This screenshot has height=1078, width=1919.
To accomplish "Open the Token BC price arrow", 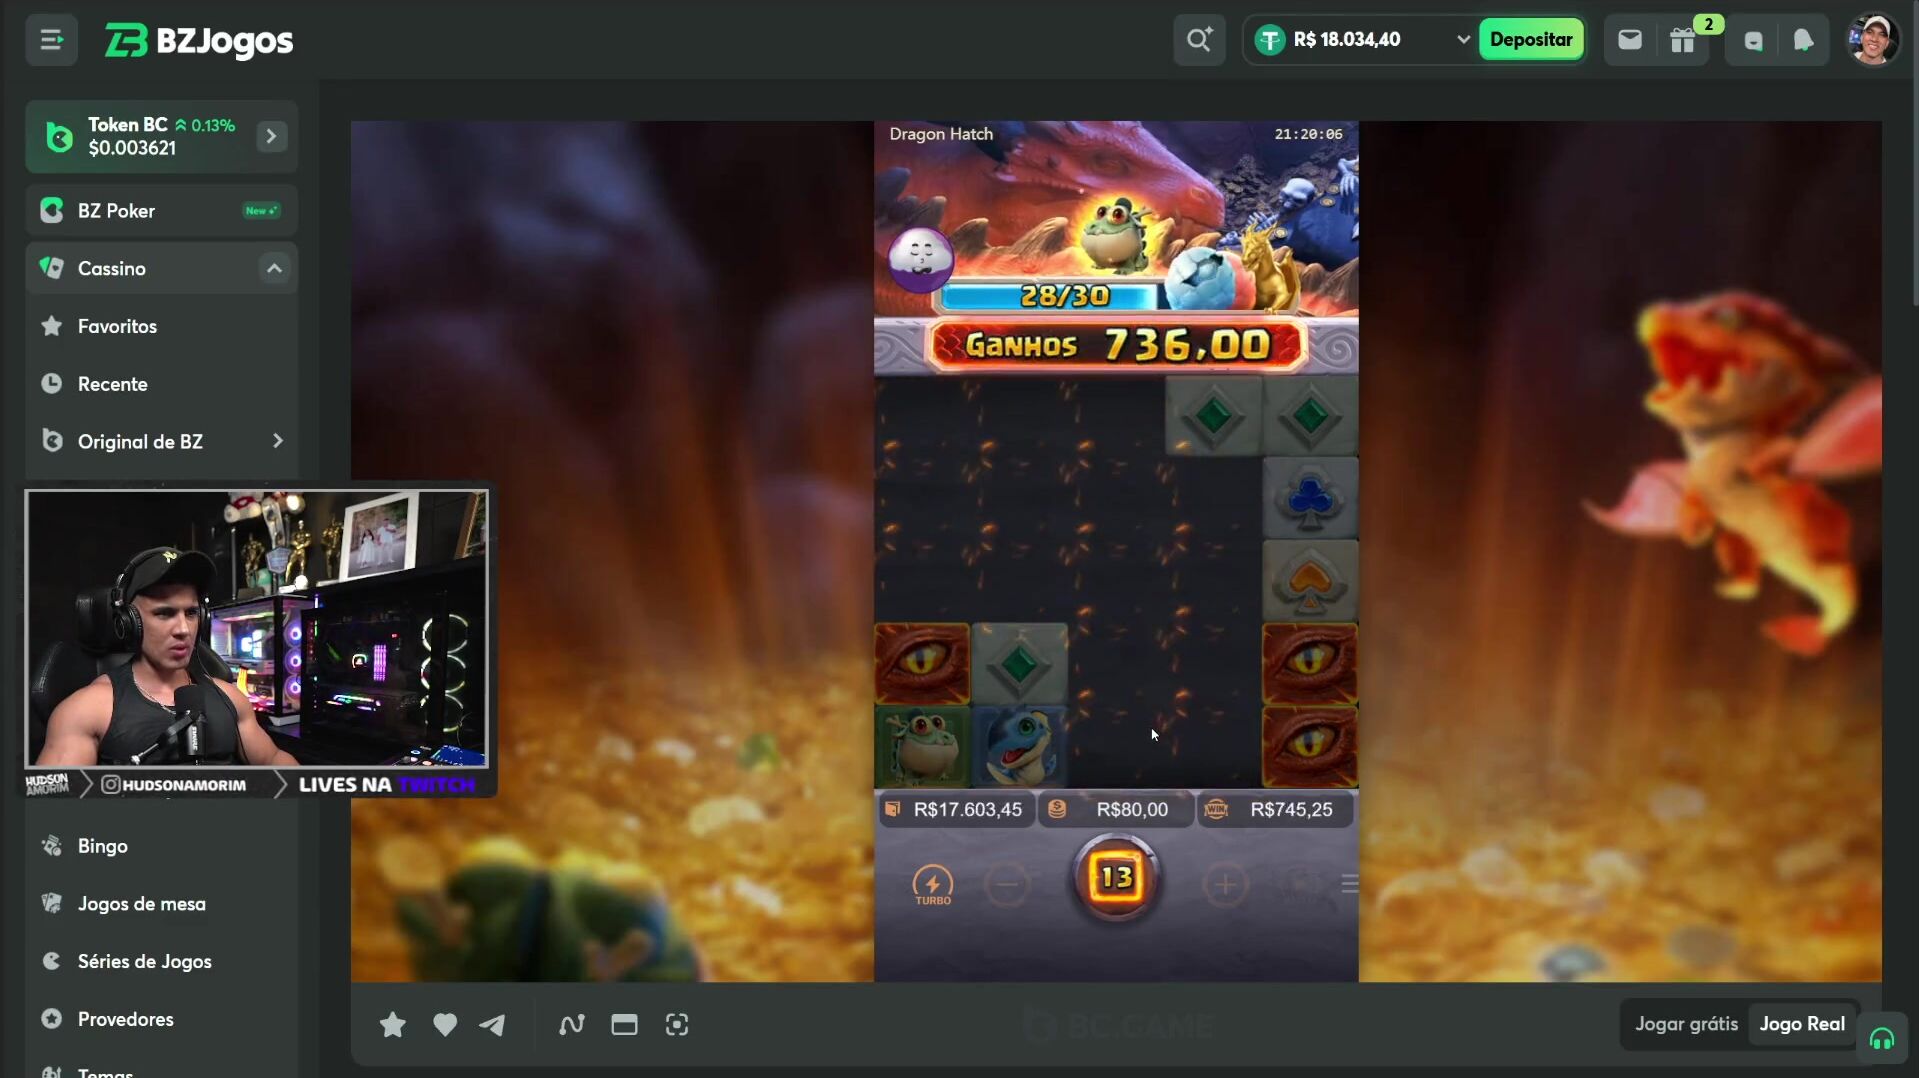I will (271, 136).
